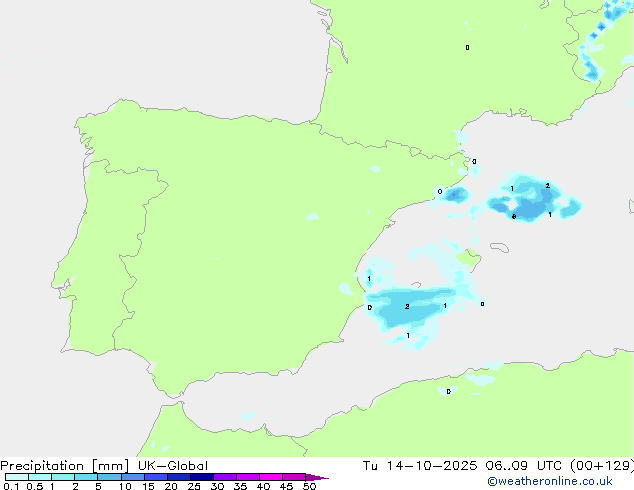
Task: Pick the 0.1–0.5 mm palest cyan legend swatch
Action: [x=17, y=477]
